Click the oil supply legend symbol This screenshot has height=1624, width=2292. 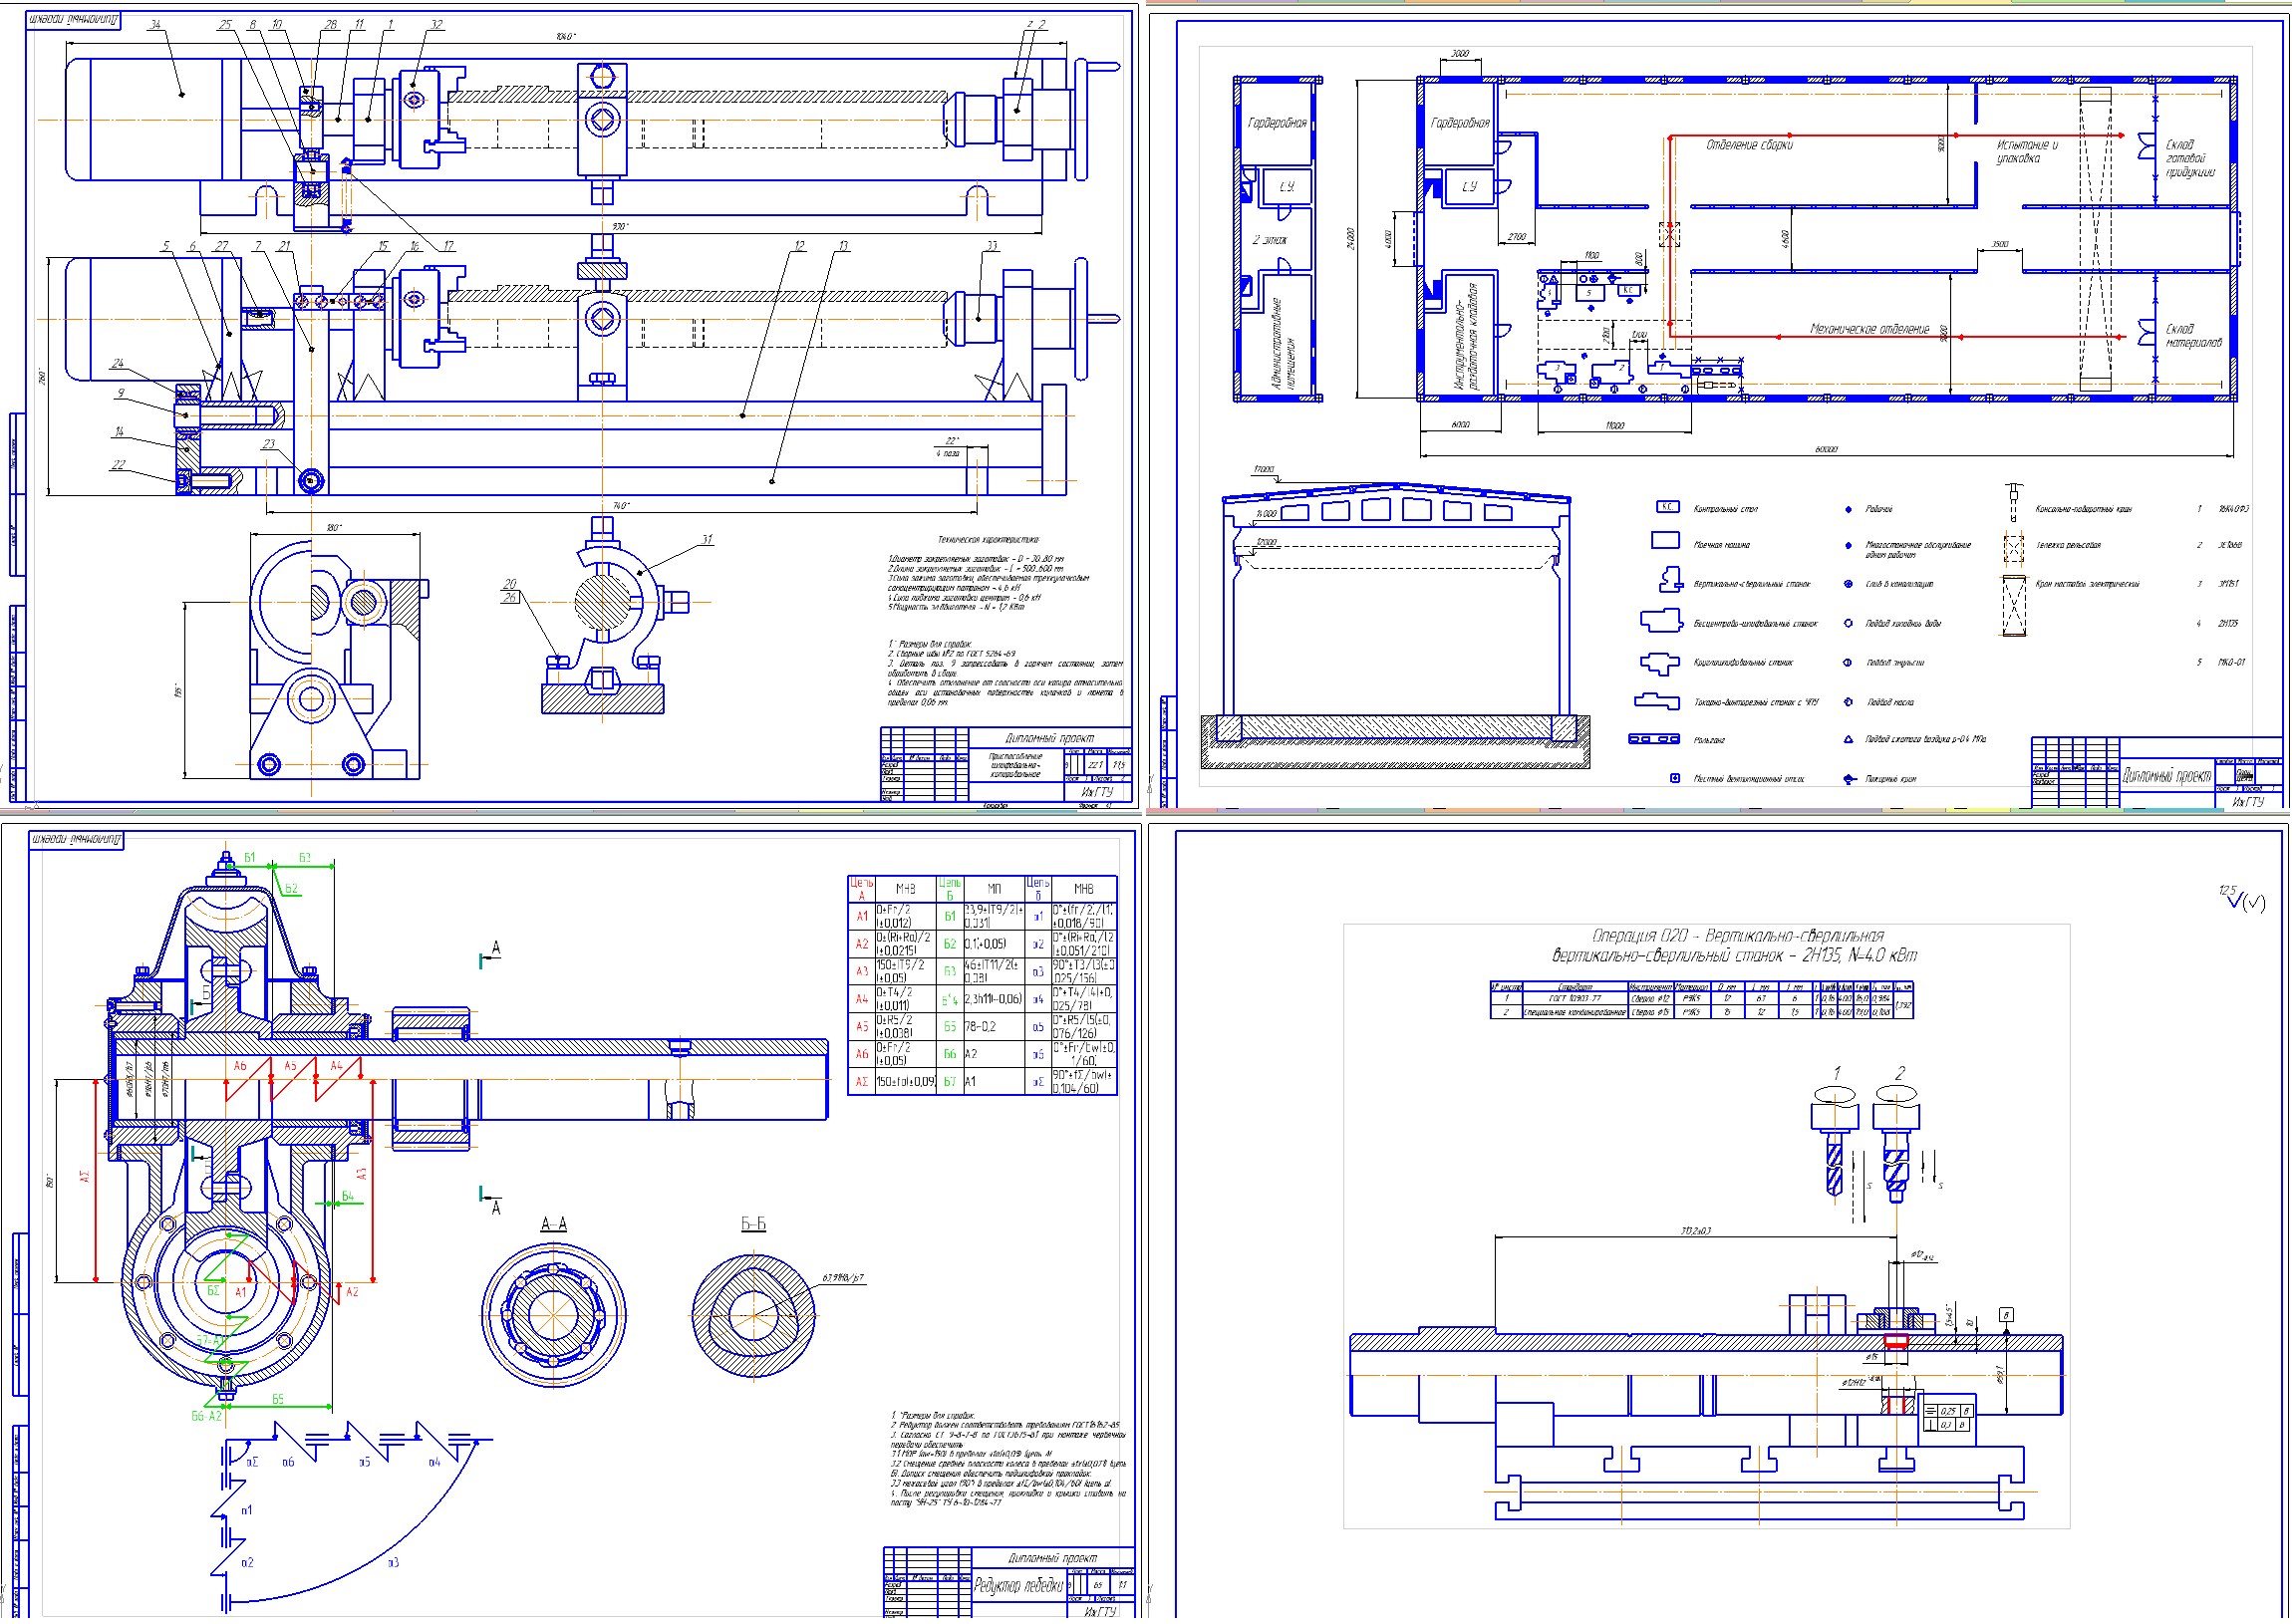pos(1848,701)
